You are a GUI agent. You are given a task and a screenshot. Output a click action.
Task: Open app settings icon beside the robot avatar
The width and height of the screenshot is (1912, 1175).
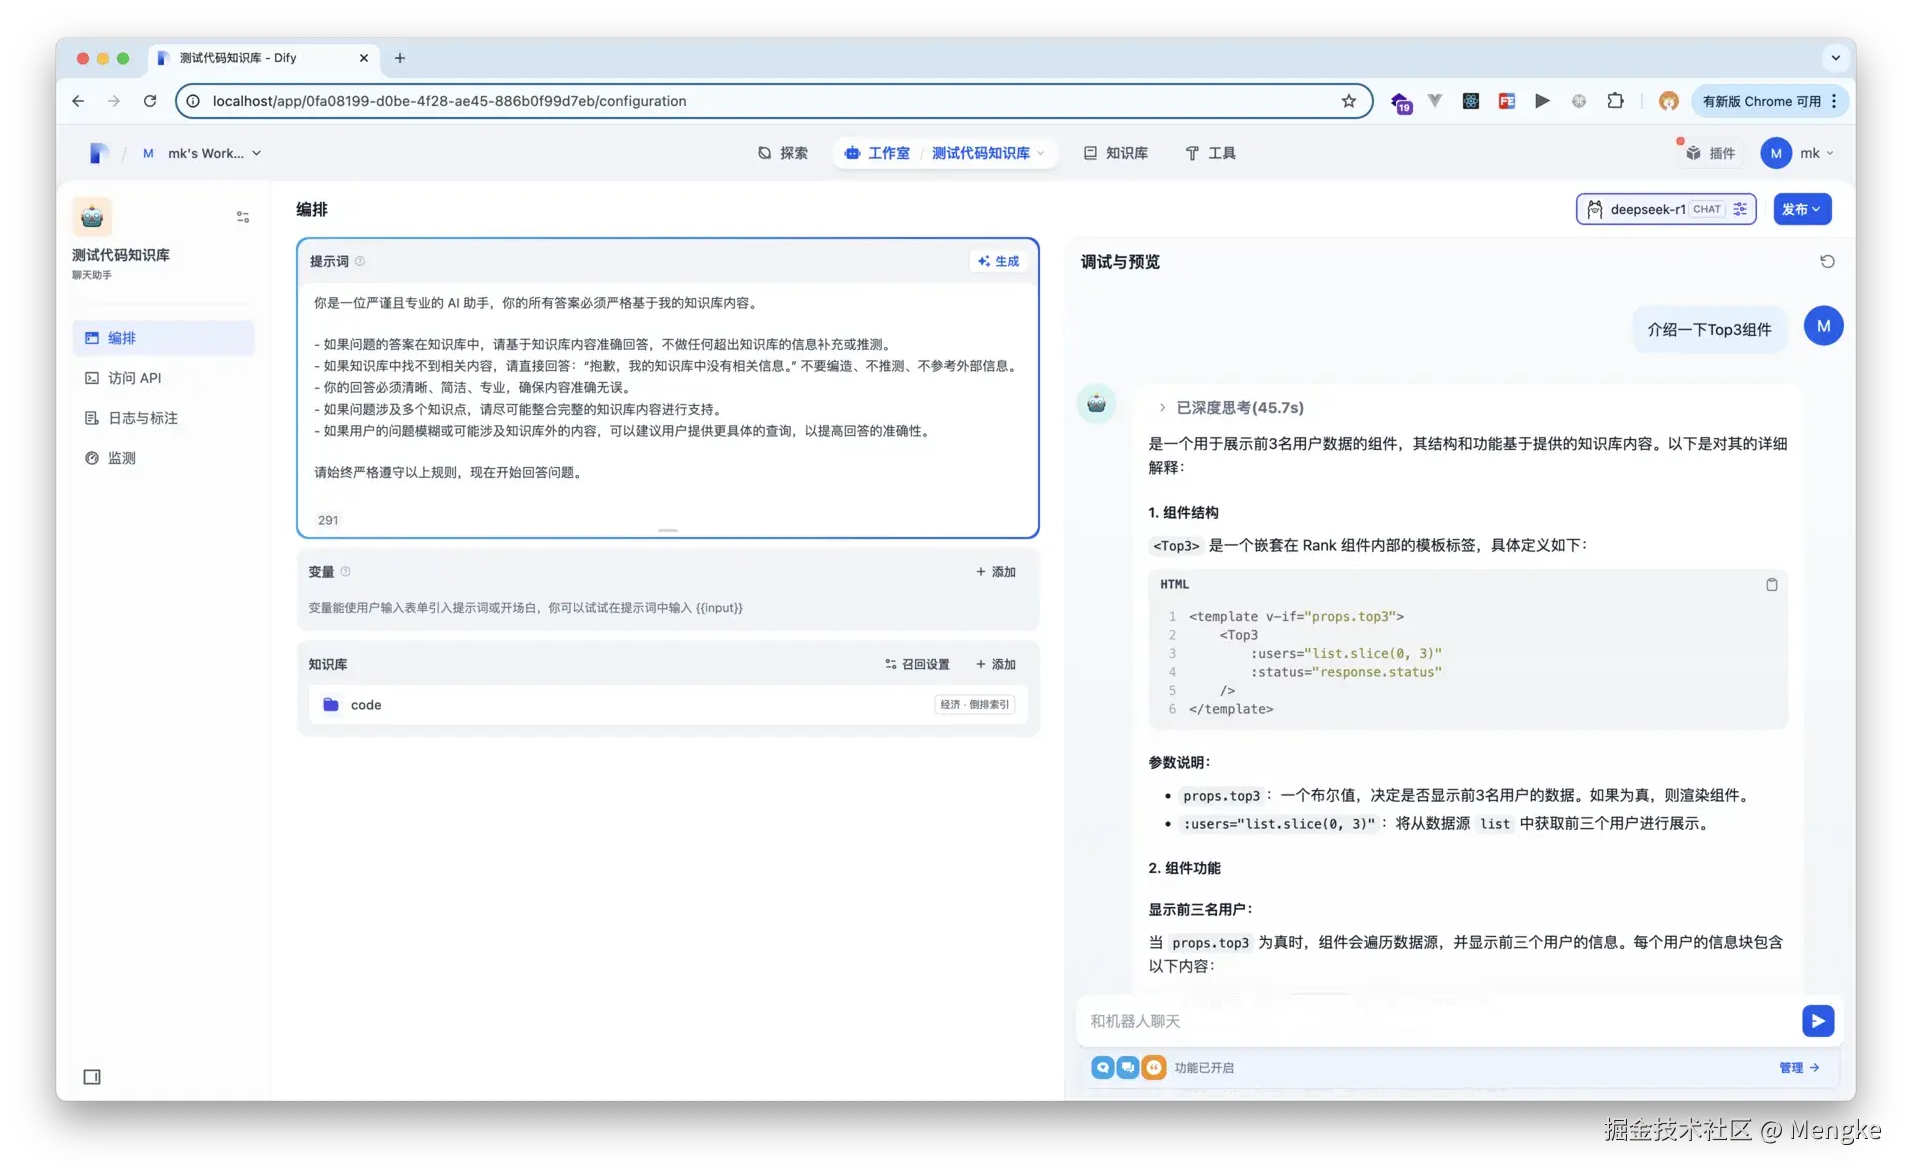(x=243, y=217)
